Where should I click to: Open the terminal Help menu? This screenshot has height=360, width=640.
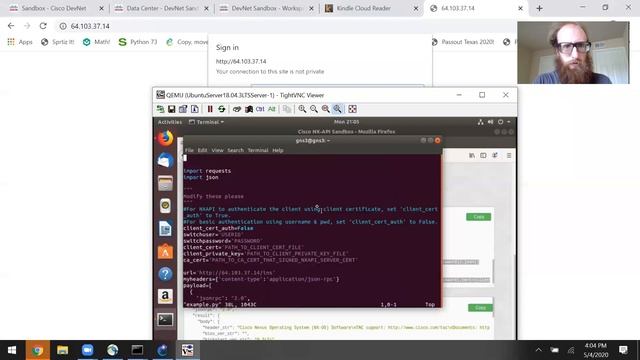coord(278,150)
